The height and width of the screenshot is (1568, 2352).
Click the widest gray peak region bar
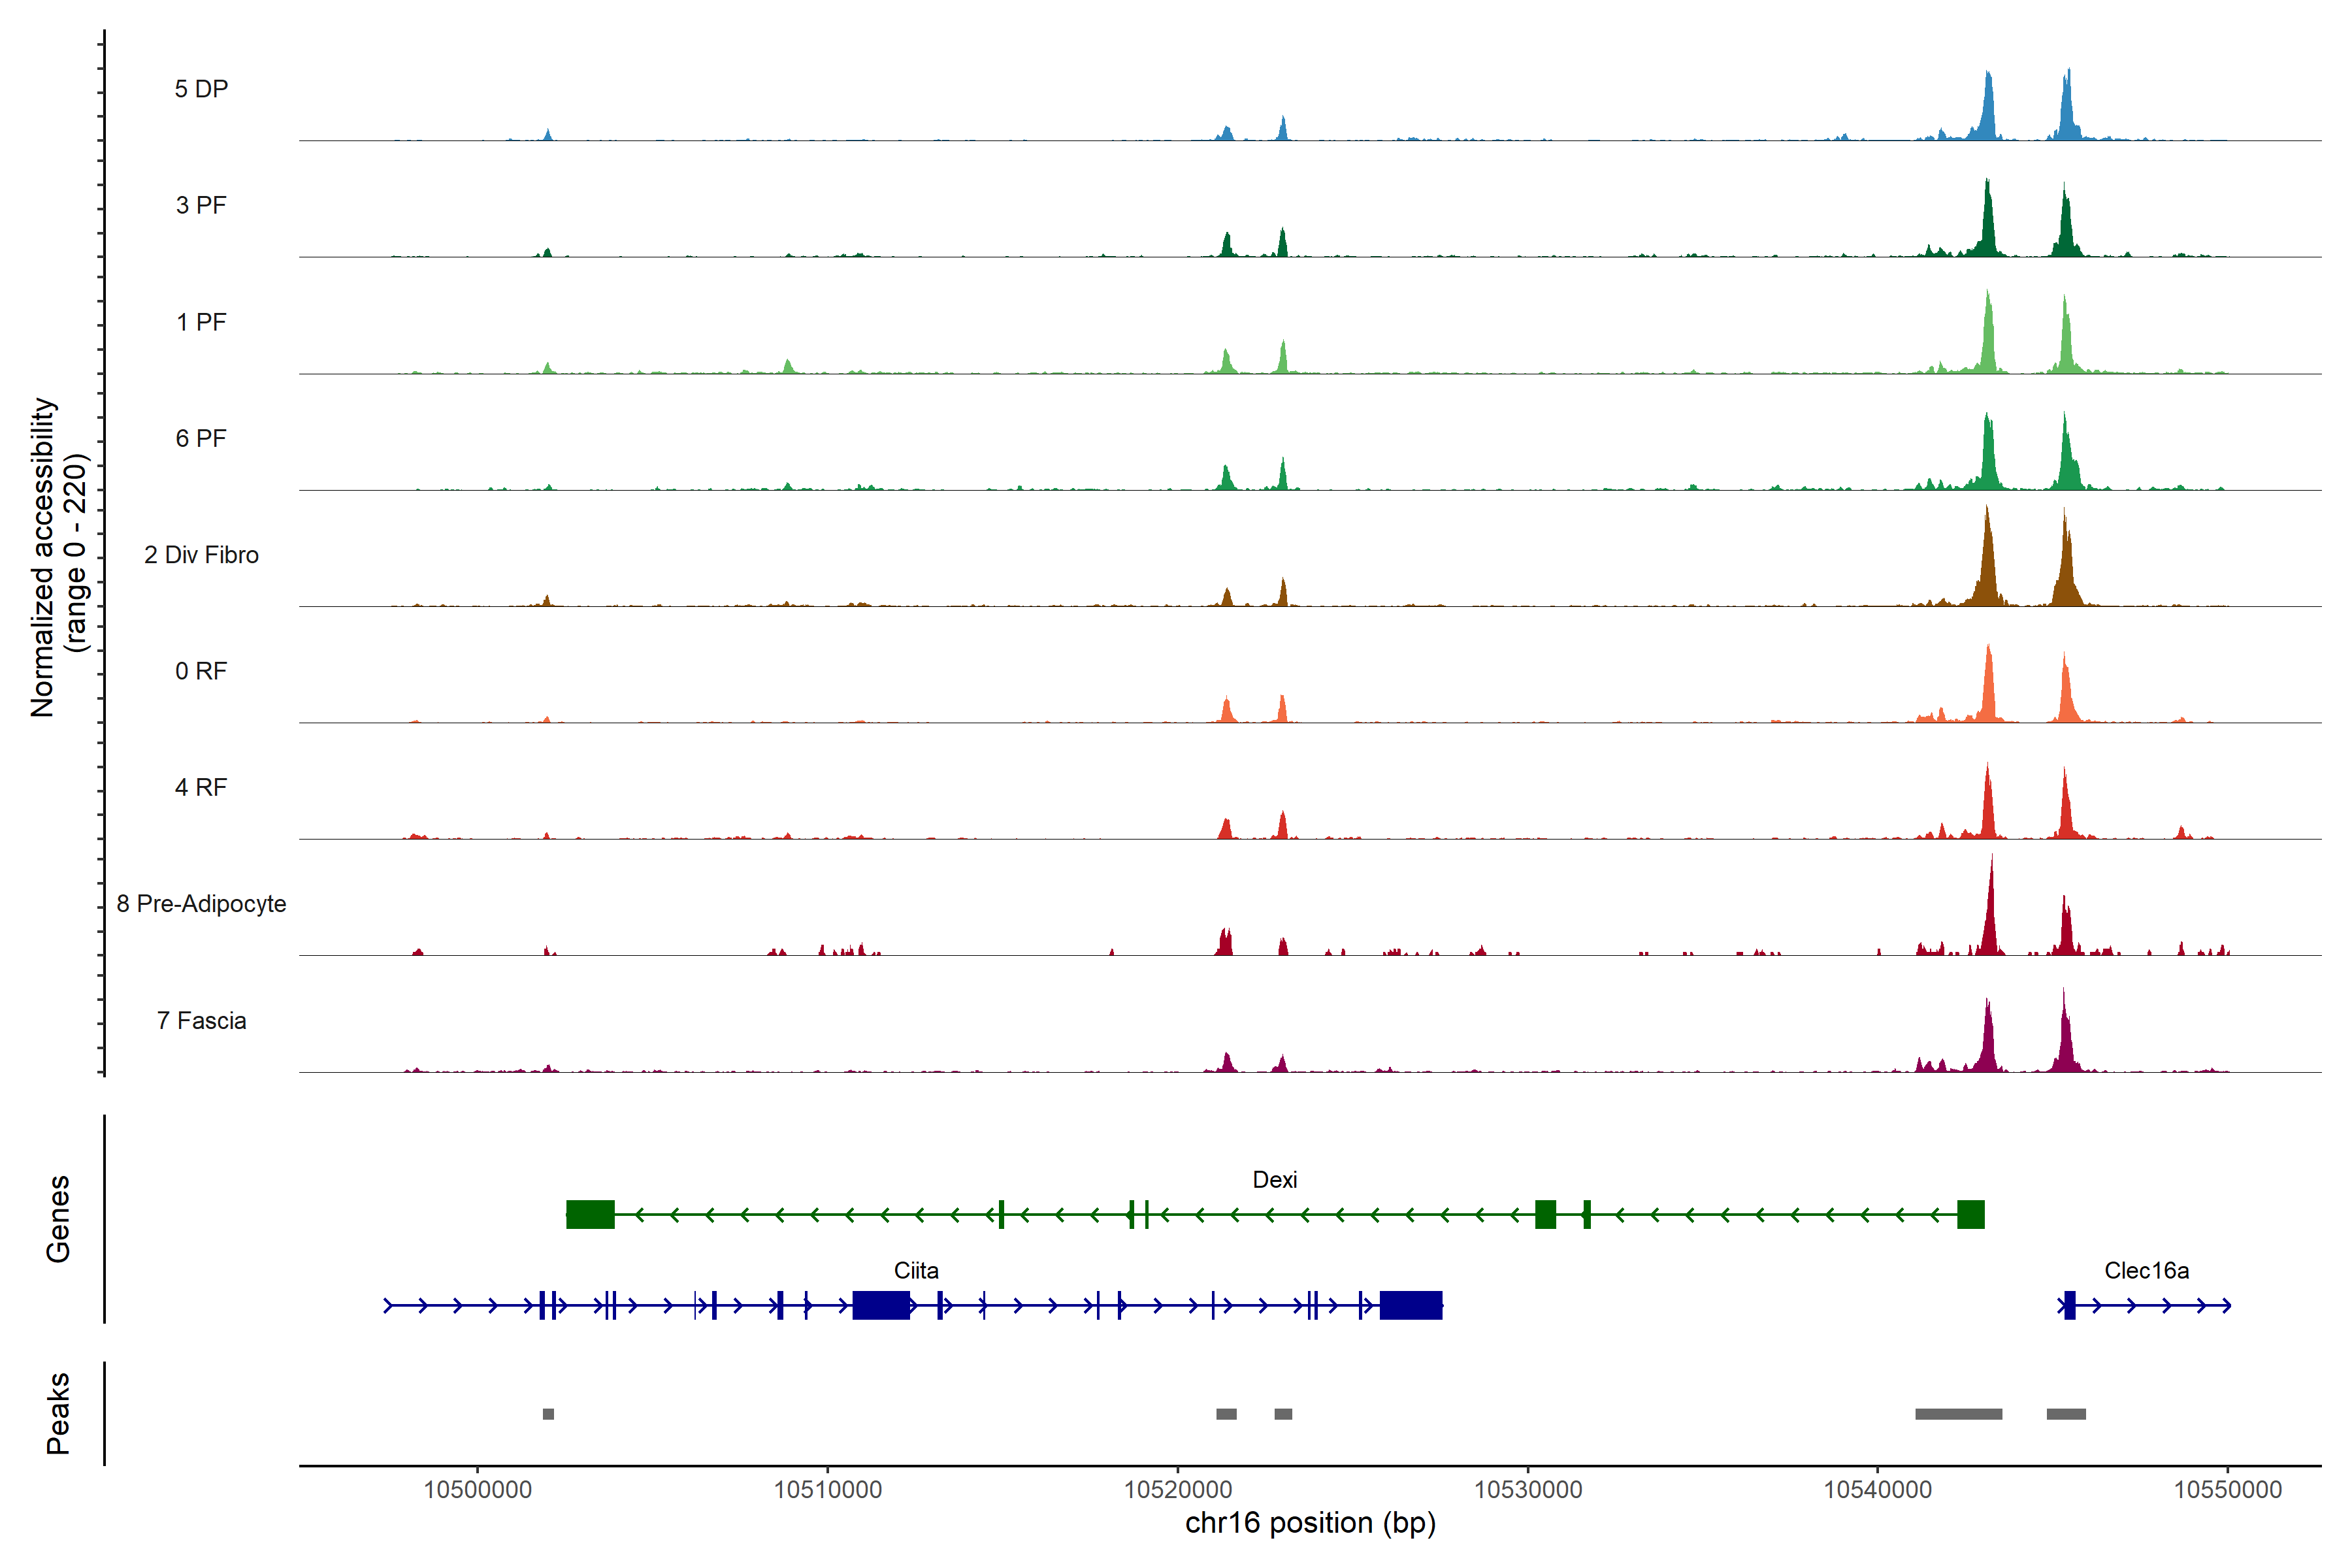coord(1958,1414)
